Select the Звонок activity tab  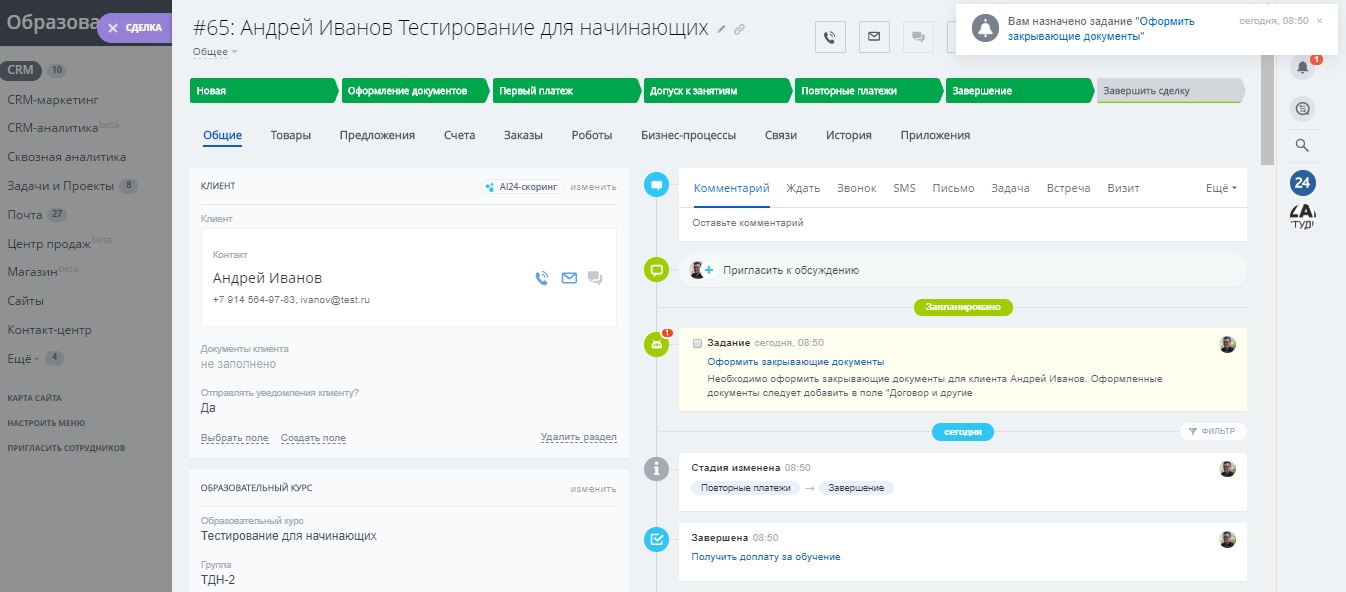pyautogui.click(x=856, y=188)
